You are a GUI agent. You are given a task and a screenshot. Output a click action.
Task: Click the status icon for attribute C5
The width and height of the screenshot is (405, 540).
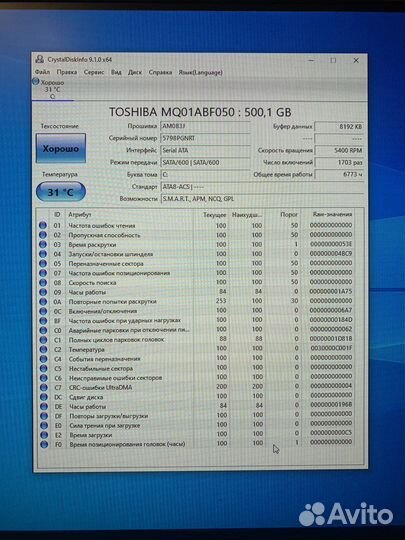pos(43,368)
